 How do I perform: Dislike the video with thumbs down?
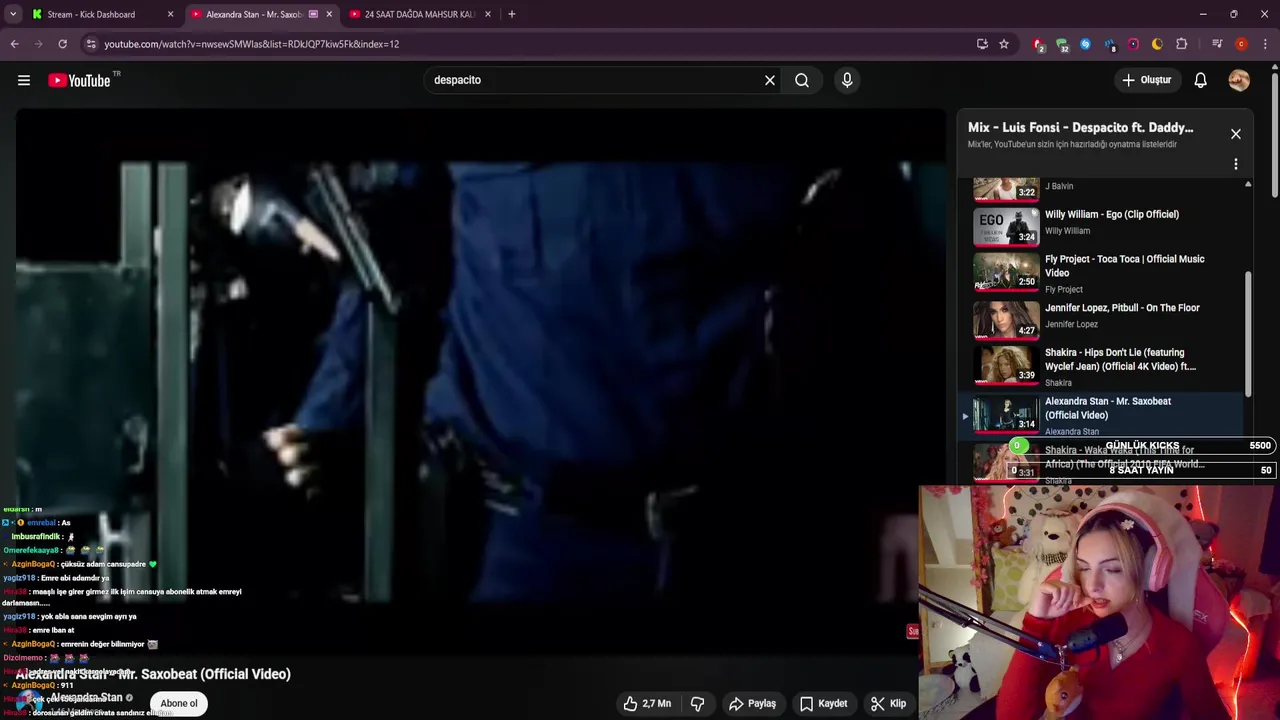coord(697,703)
